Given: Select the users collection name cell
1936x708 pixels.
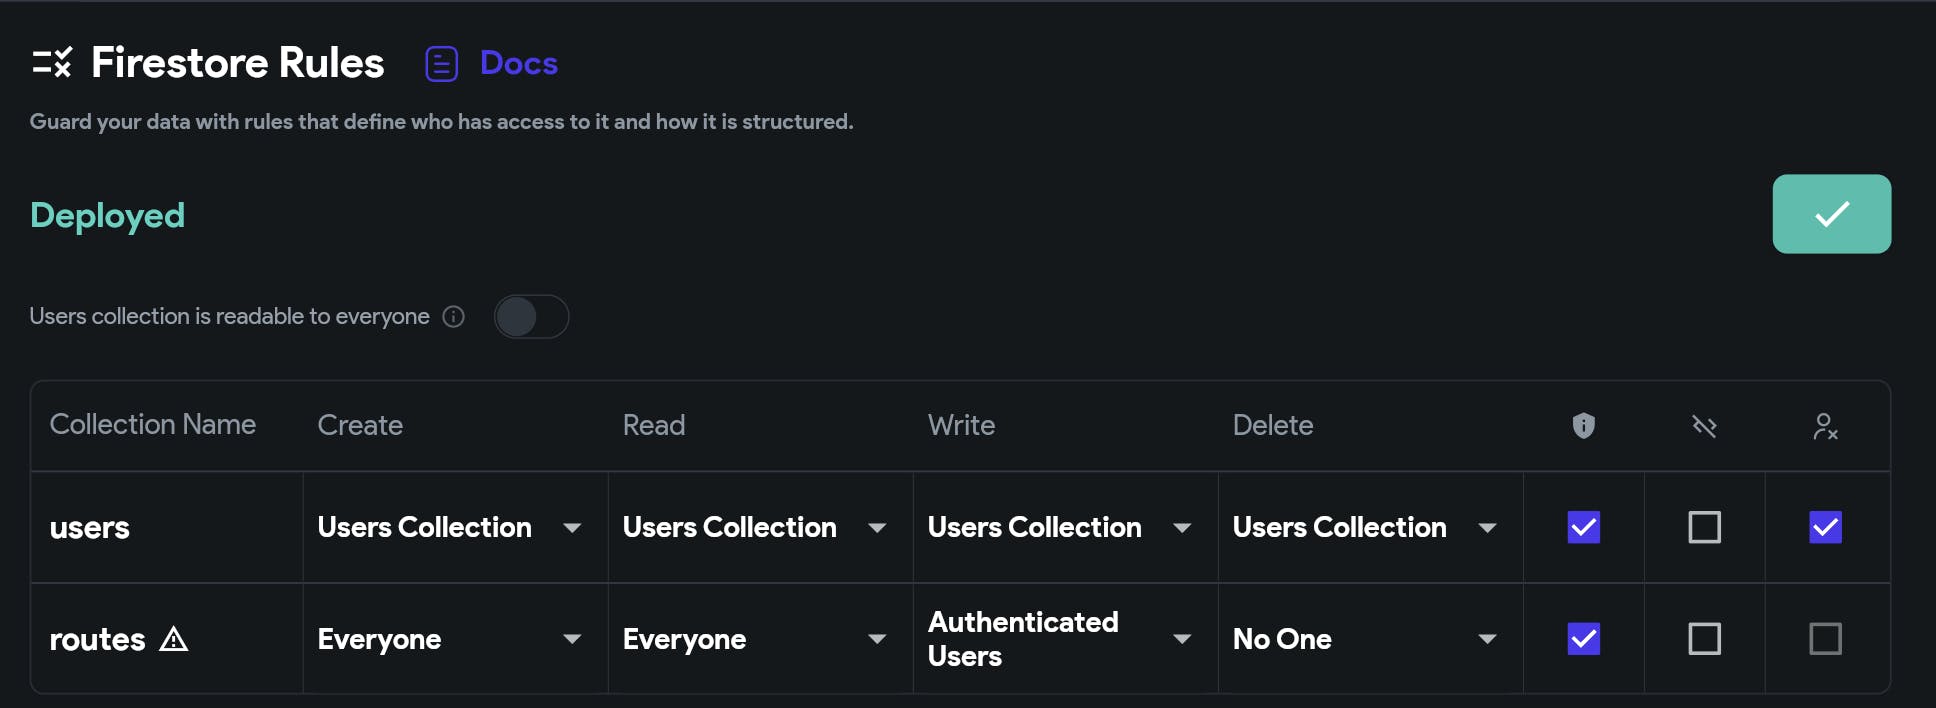Looking at the screenshot, I should pyautogui.click(x=90, y=528).
